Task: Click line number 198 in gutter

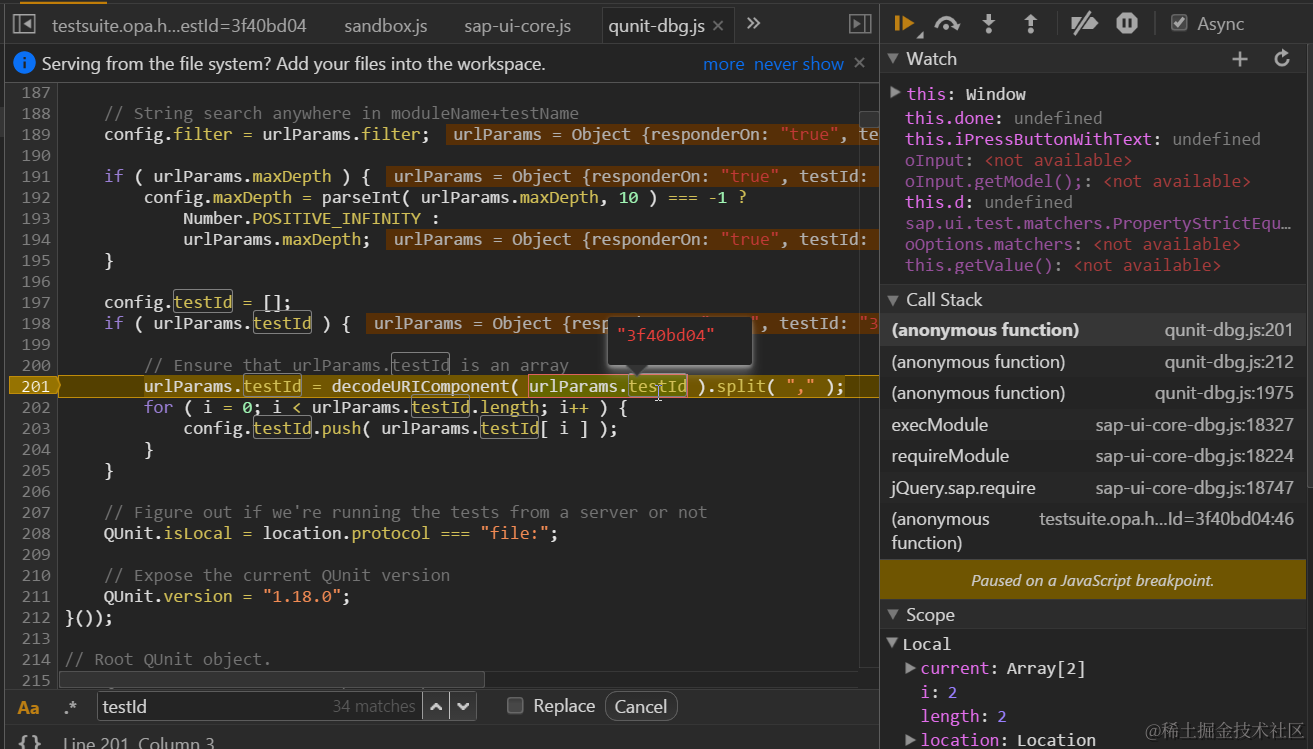Action: 35,323
